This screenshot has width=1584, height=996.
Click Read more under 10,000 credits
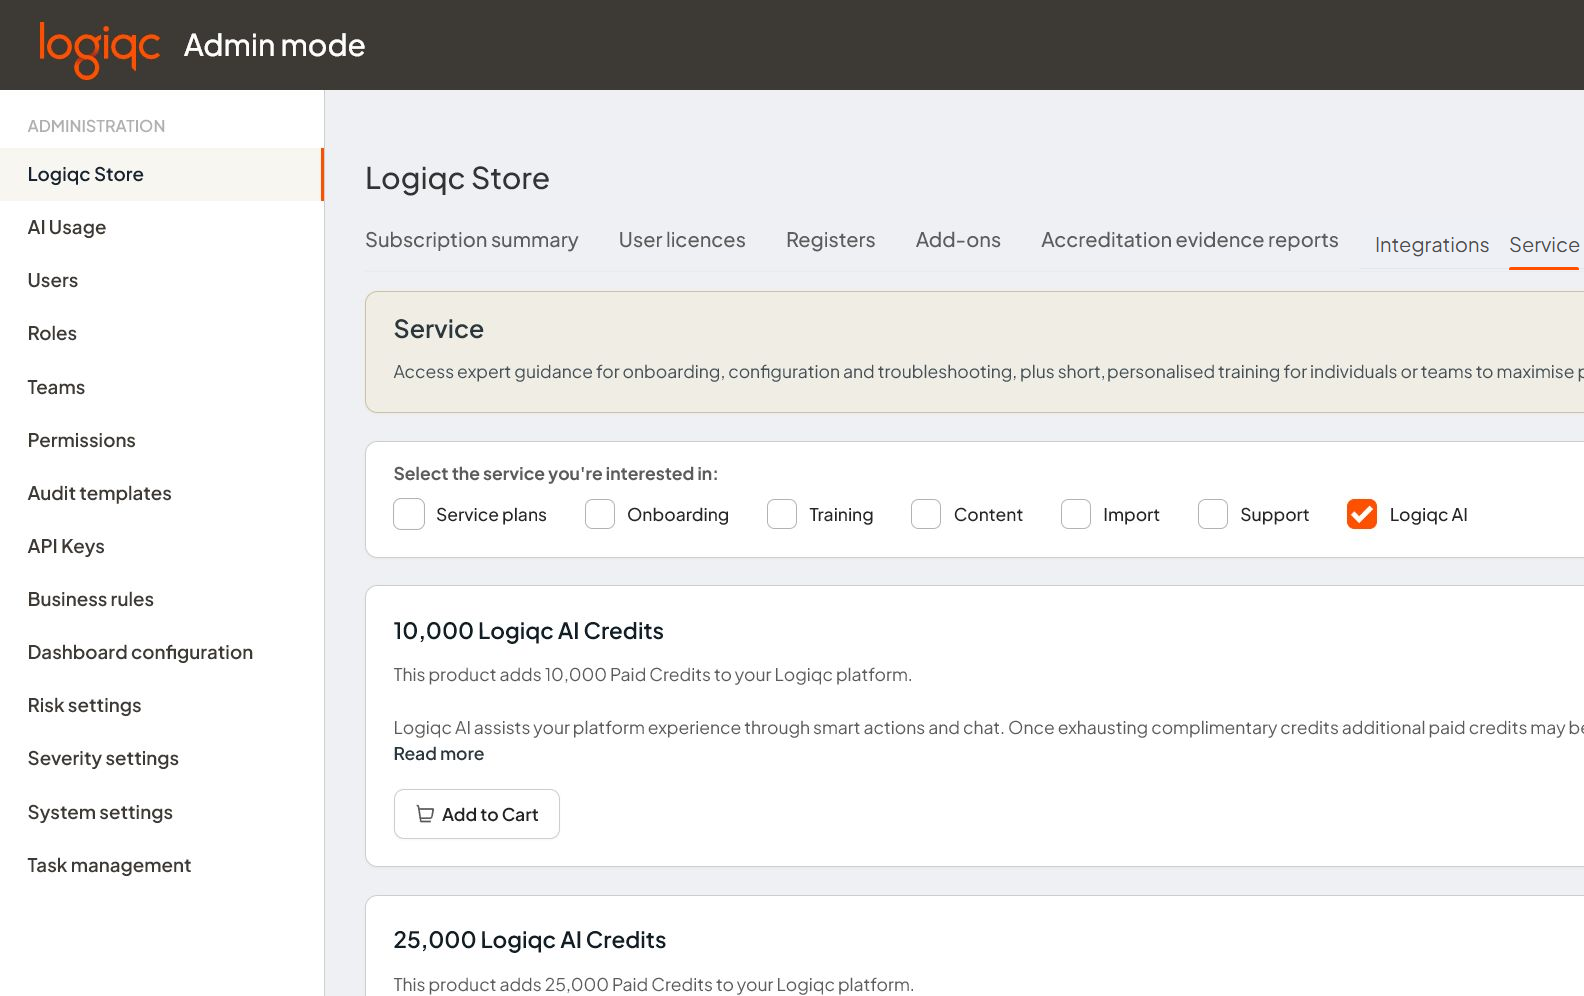click(439, 754)
